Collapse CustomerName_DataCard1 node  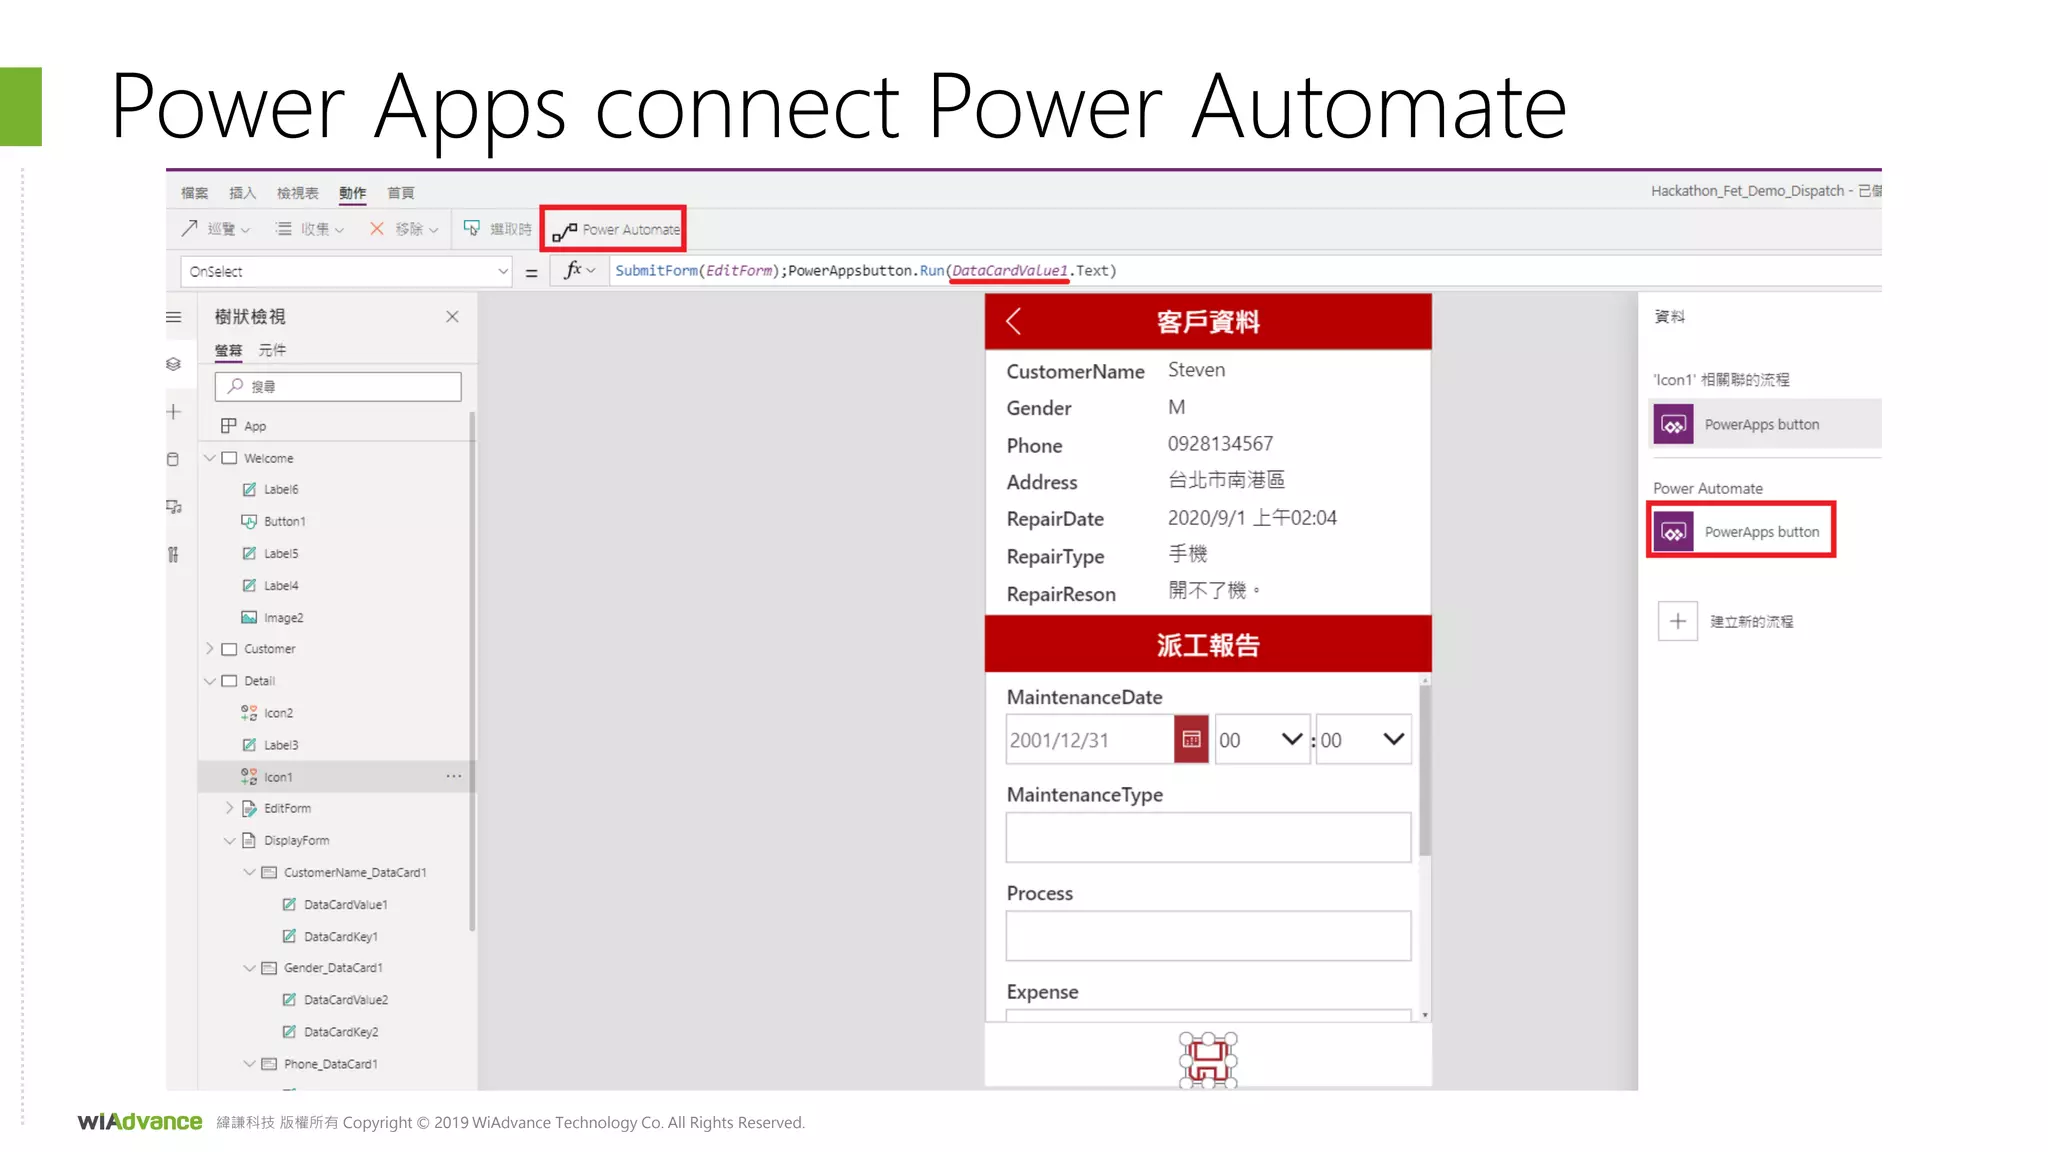(x=250, y=873)
